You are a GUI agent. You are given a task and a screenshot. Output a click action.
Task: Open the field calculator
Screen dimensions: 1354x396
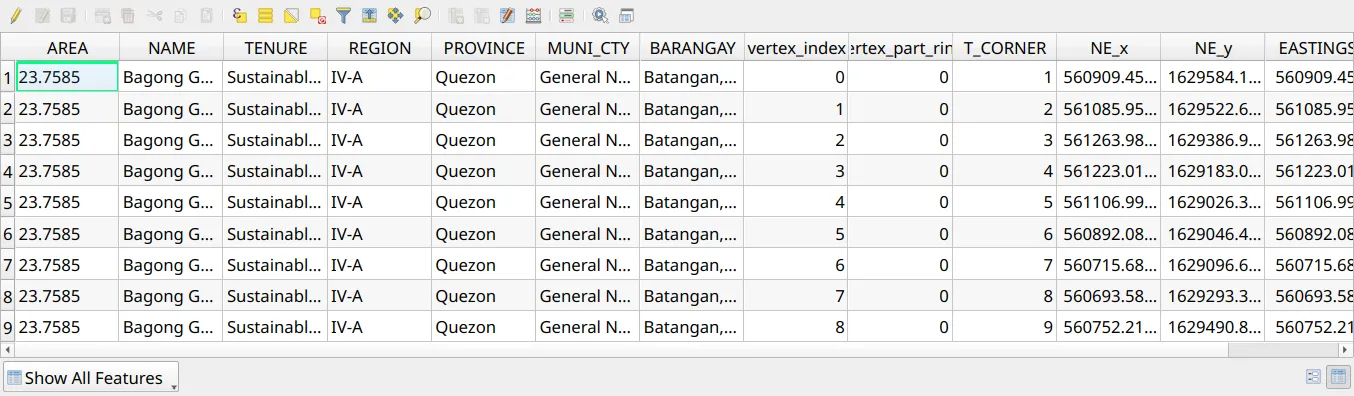[x=507, y=16]
